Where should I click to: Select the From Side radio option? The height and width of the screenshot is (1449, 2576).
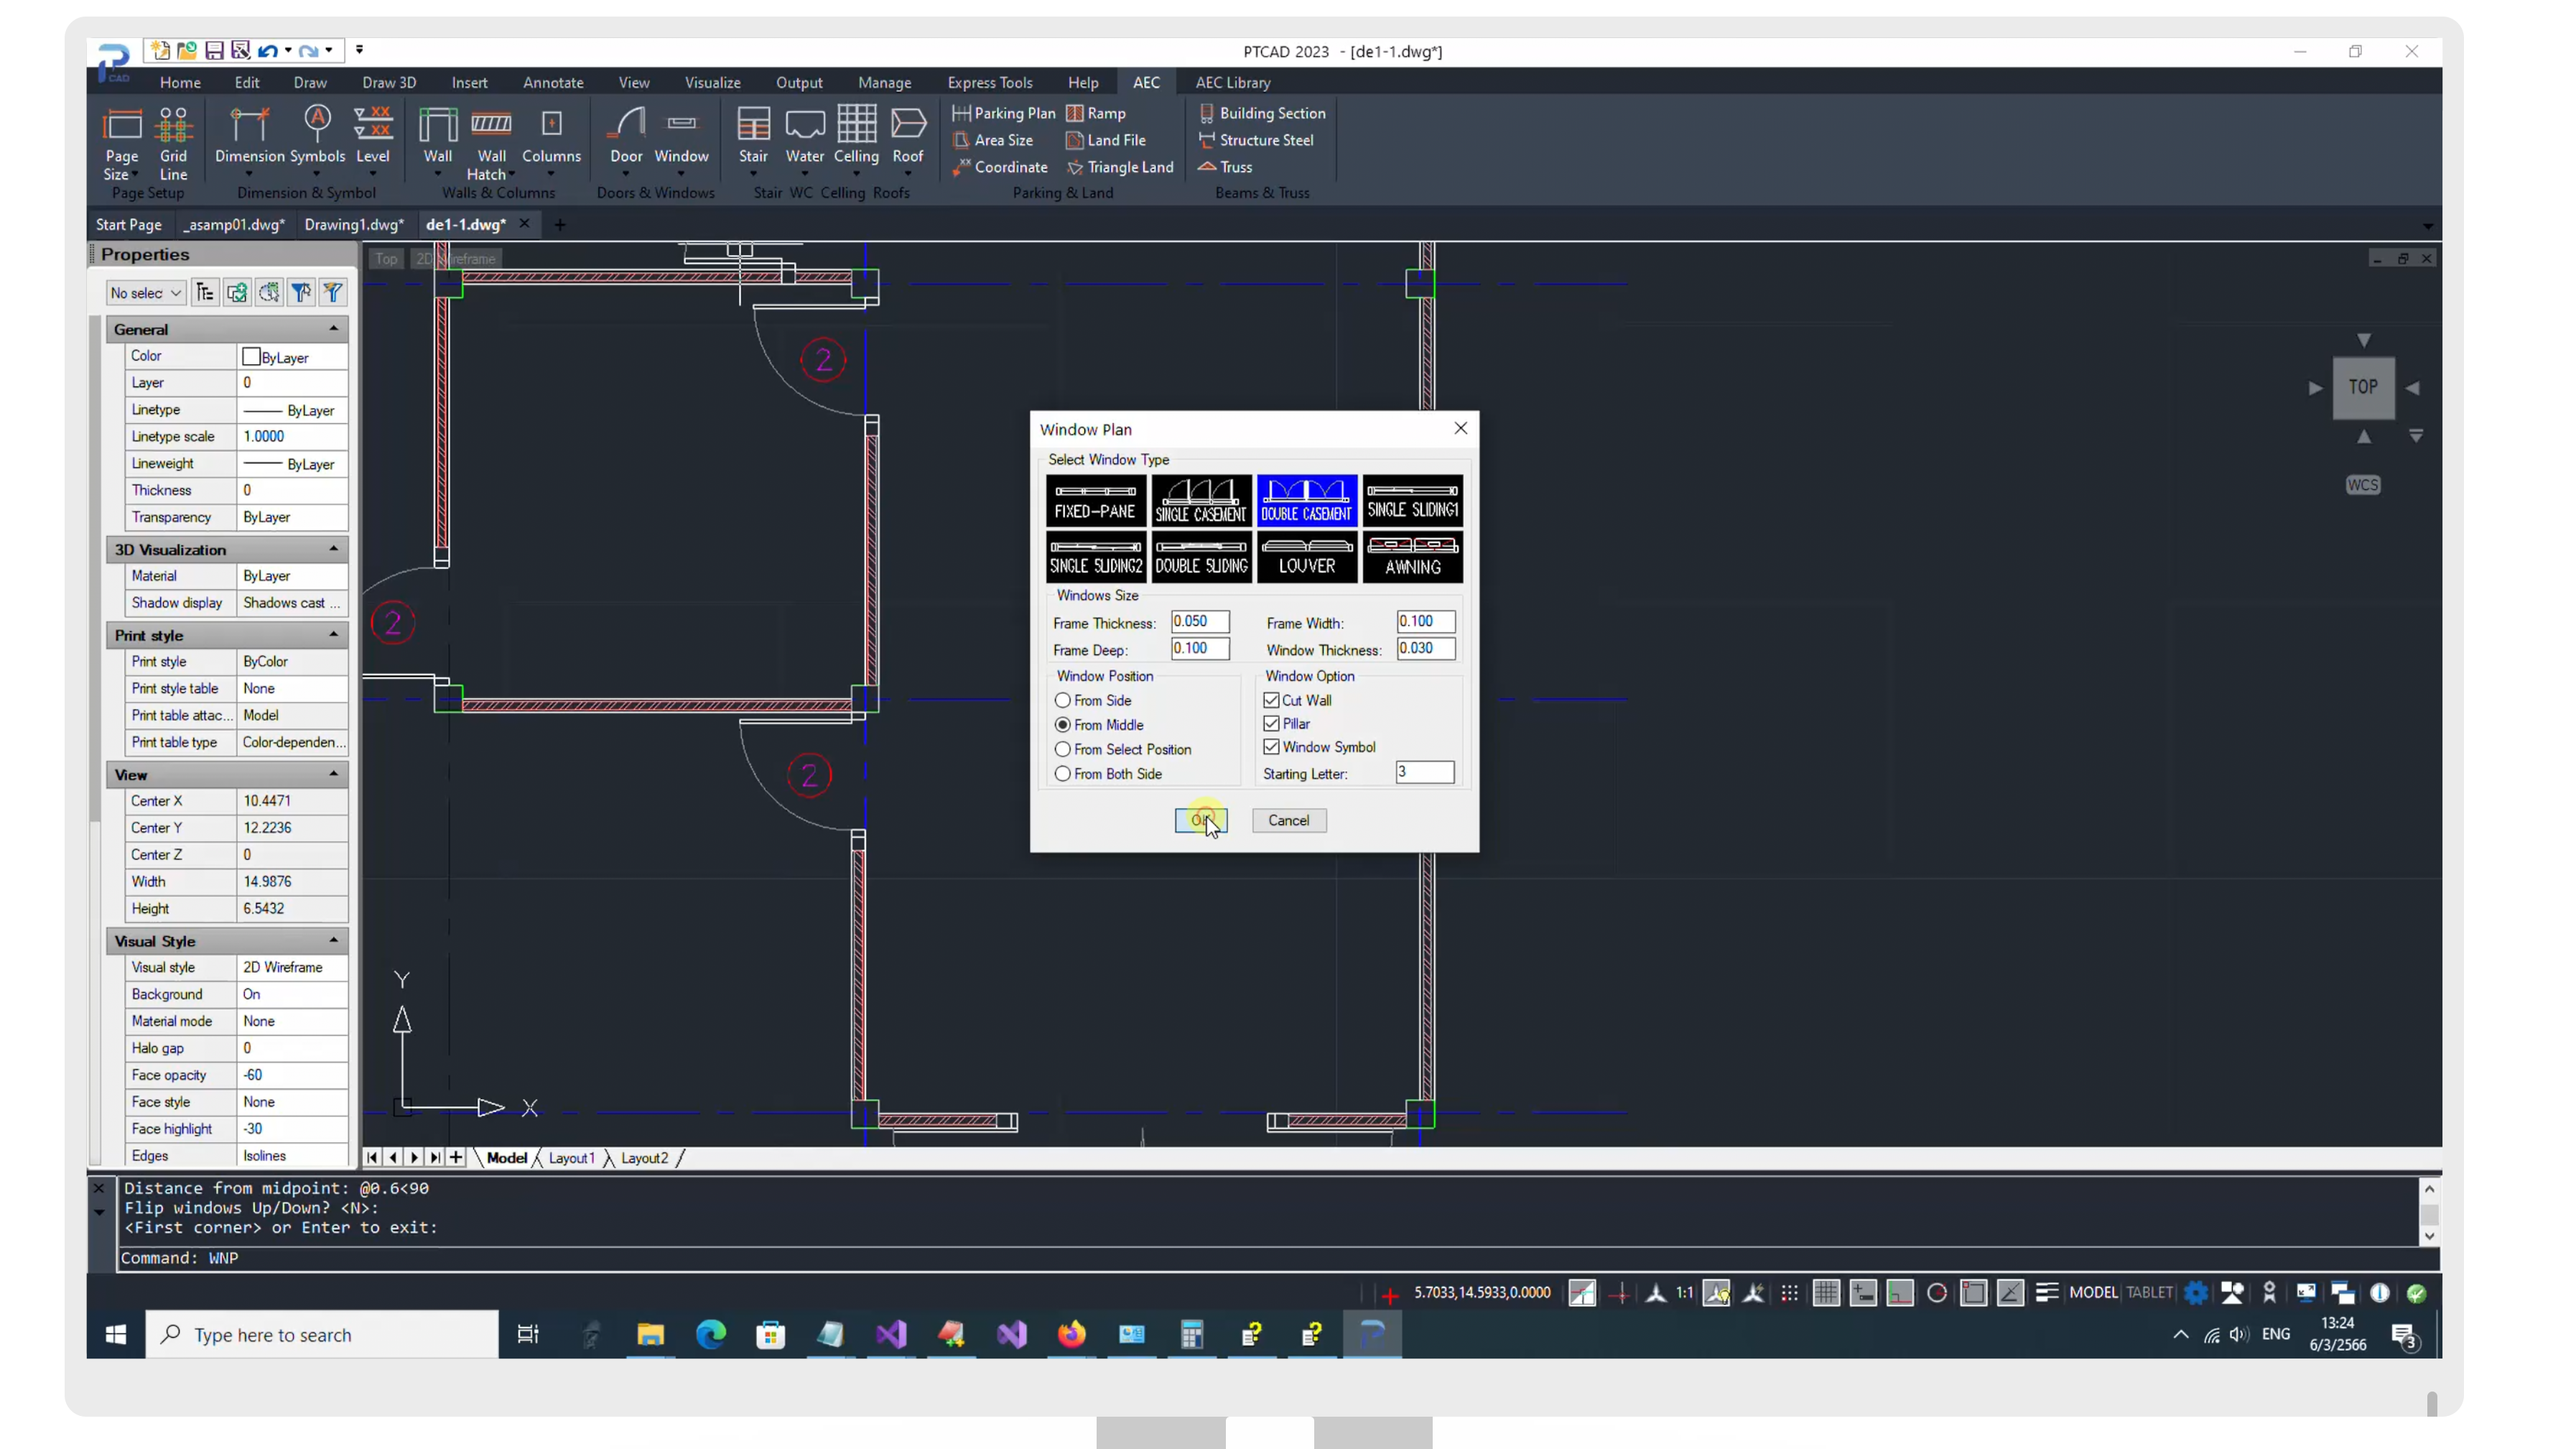(1063, 700)
